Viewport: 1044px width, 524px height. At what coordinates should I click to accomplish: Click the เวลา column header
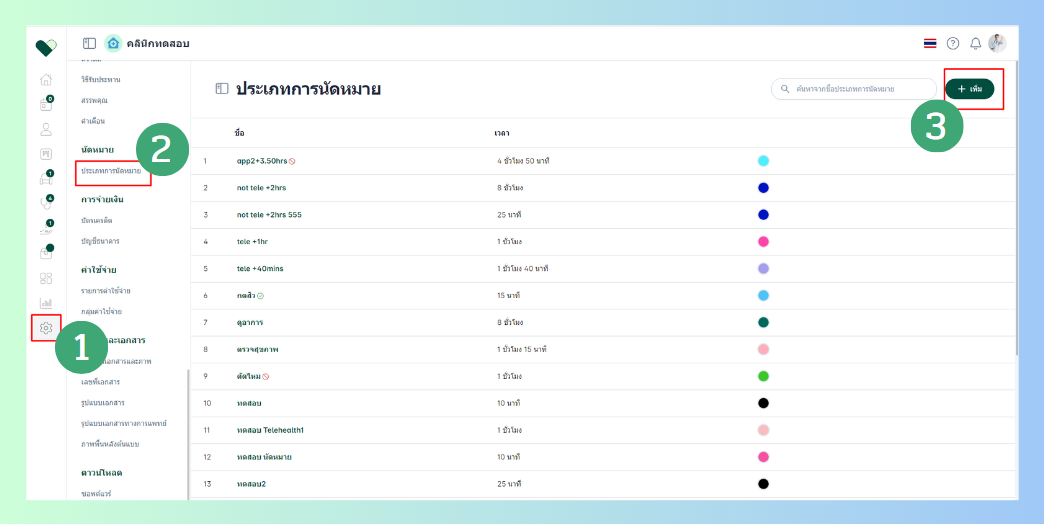[502, 133]
